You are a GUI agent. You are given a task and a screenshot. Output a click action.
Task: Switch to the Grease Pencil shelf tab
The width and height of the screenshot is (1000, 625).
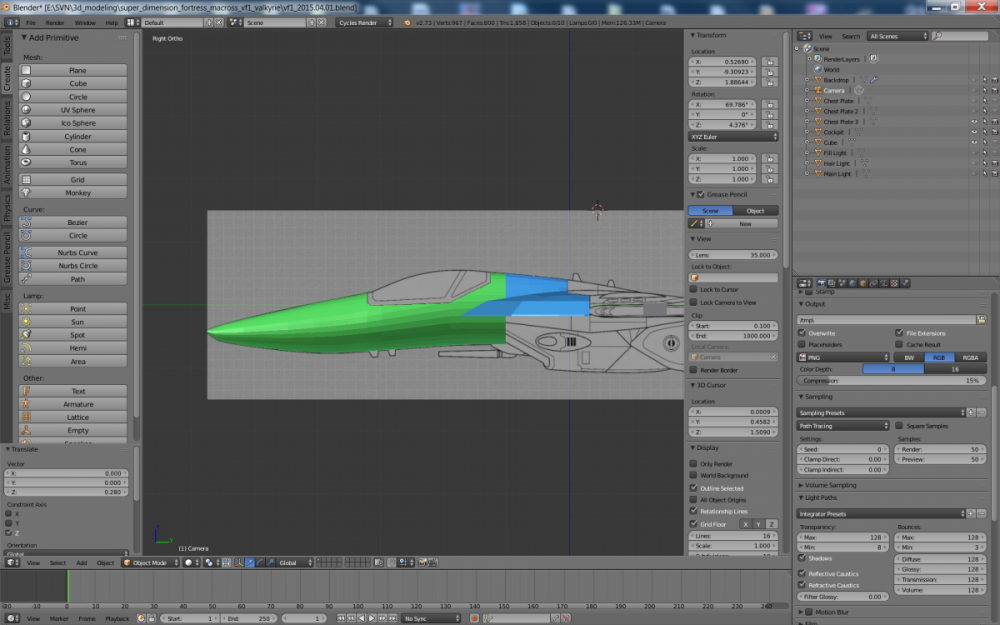7,256
